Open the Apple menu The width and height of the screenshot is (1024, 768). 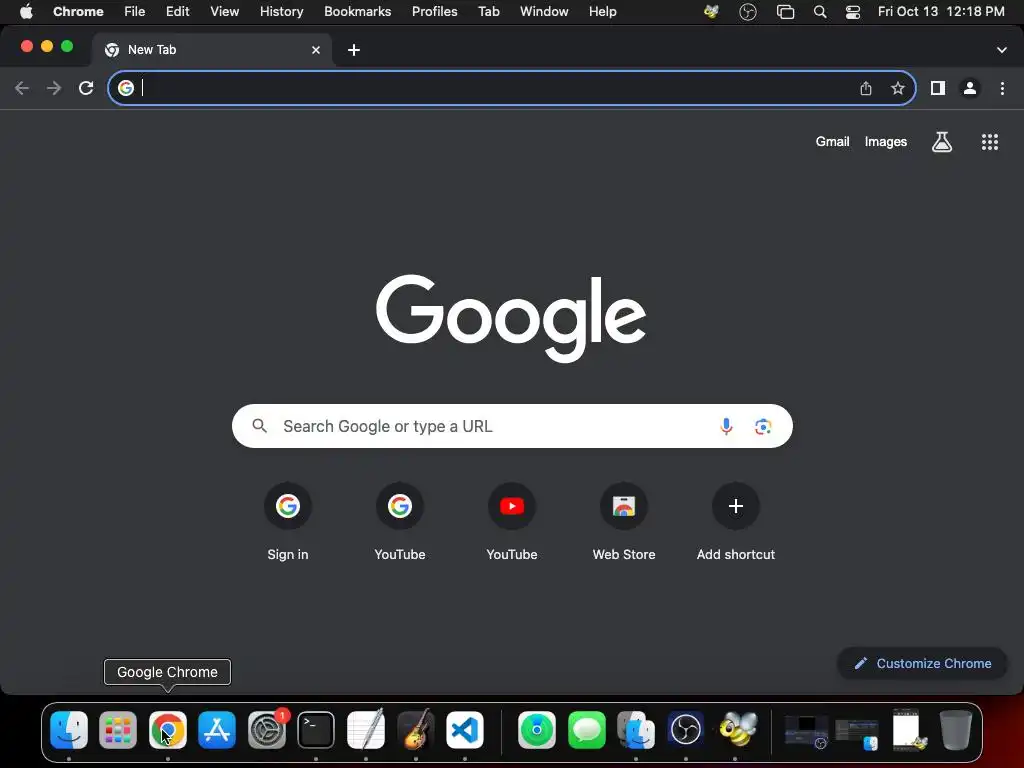pos(26,12)
